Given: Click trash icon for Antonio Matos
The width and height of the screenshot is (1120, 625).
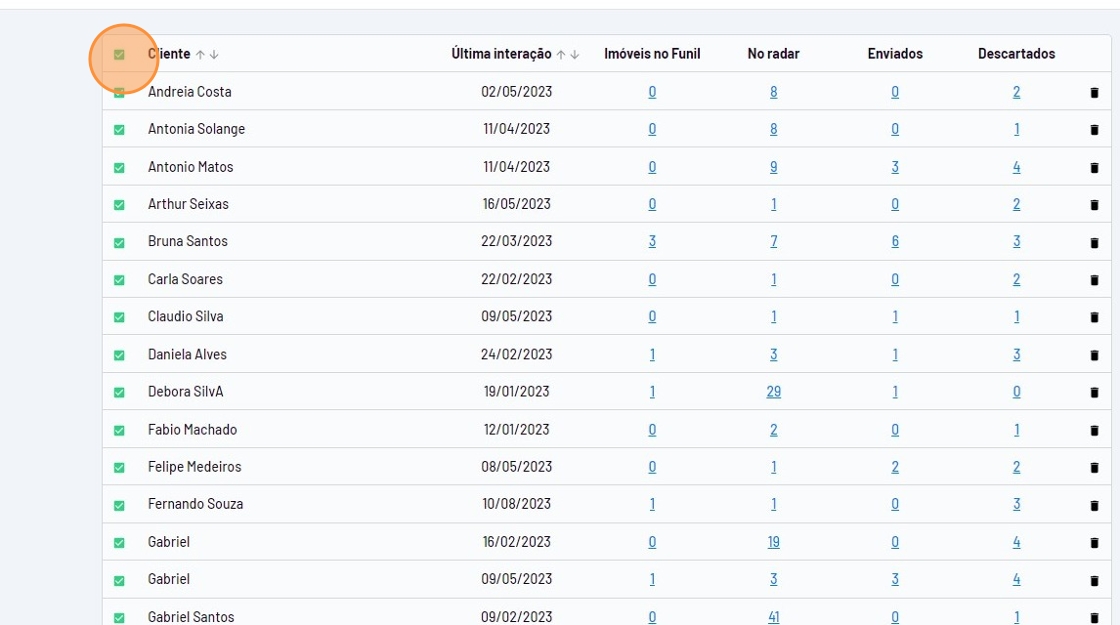Looking at the screenshot, I should [x=1093, y=167].
